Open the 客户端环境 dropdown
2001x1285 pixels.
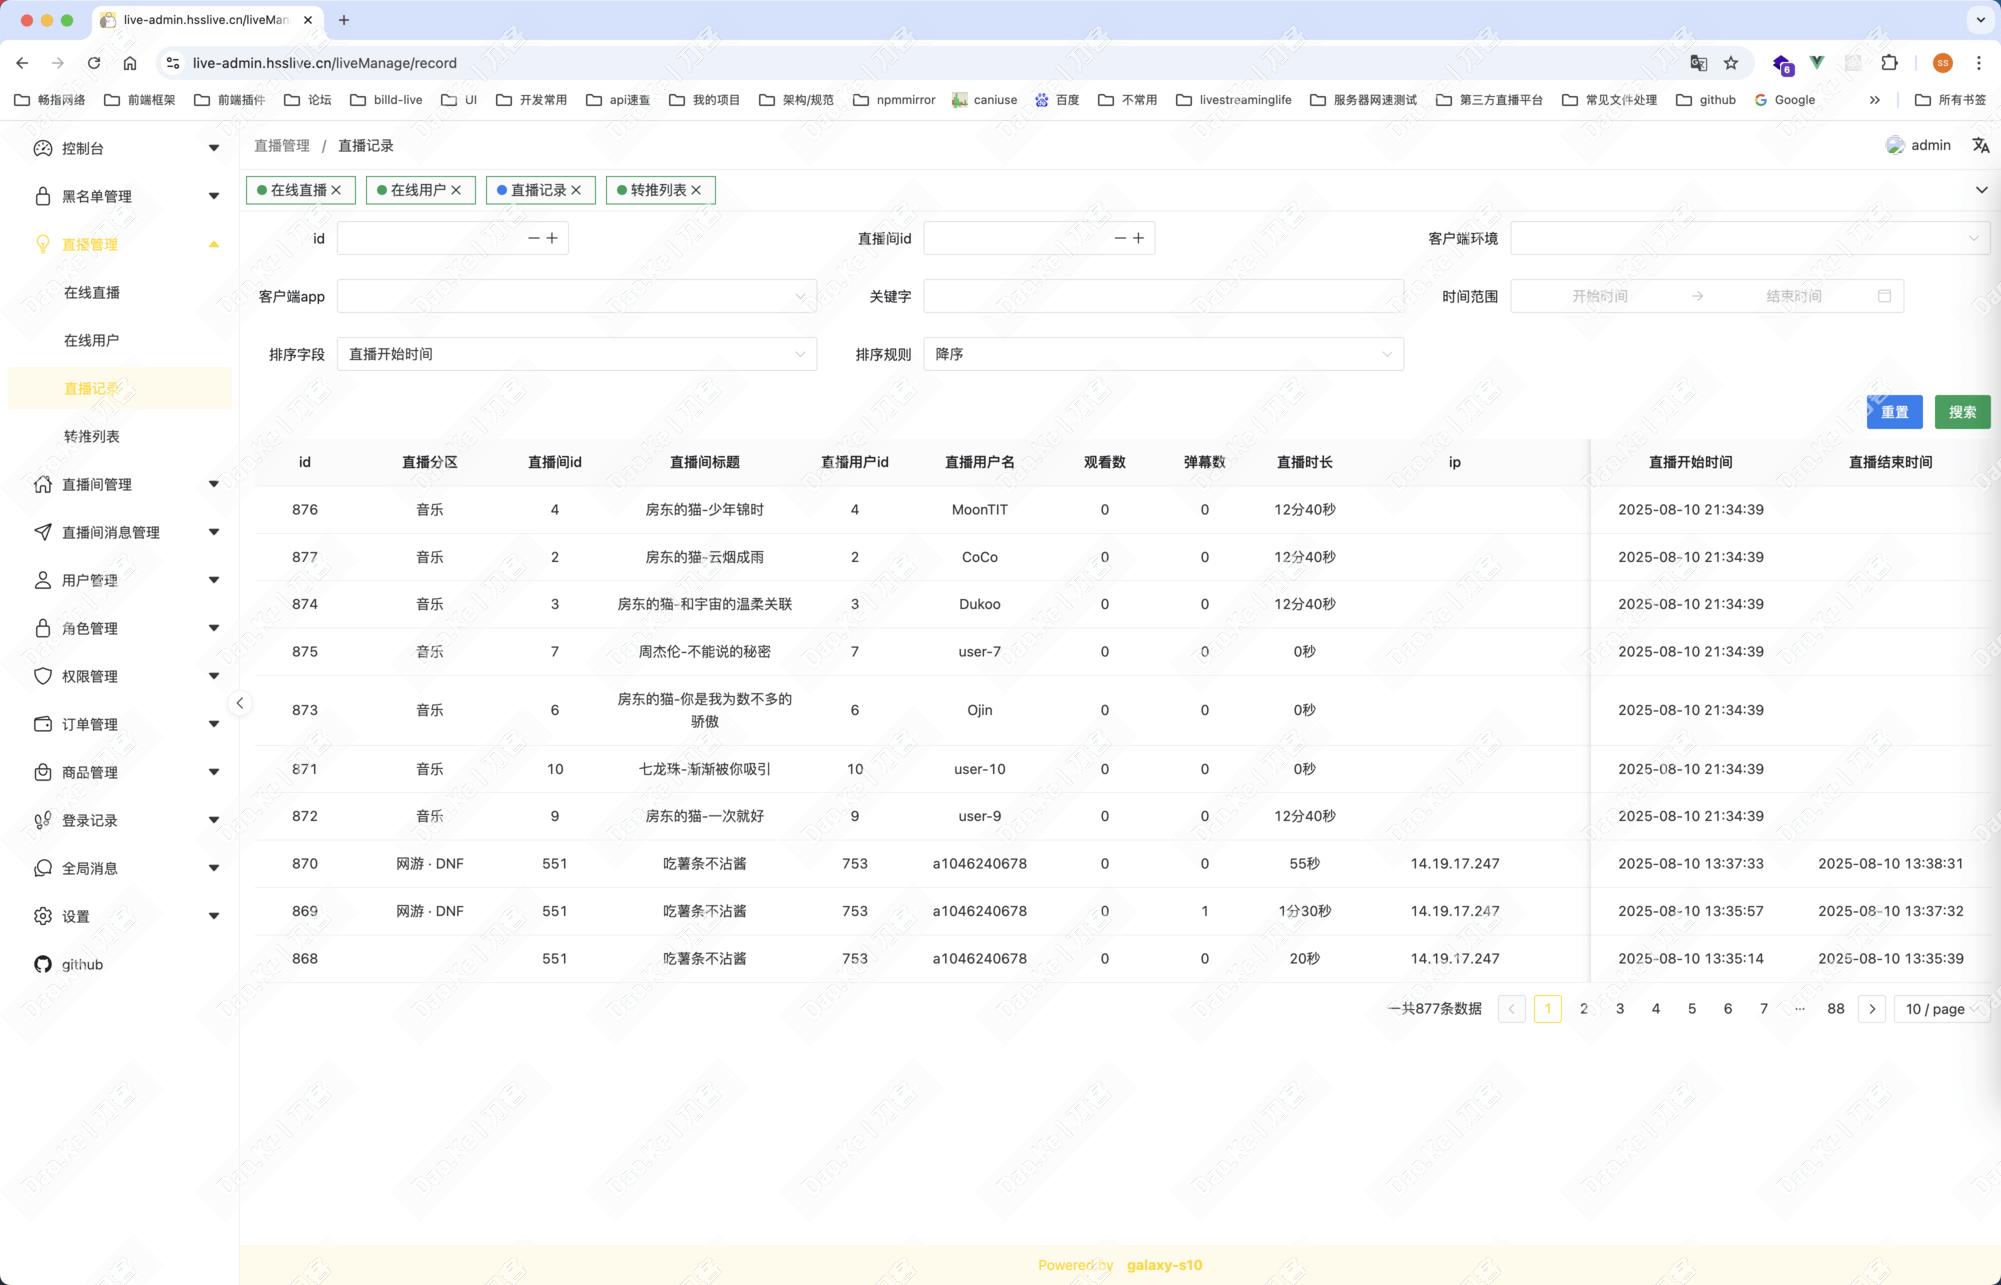[x=1749, y=238]
